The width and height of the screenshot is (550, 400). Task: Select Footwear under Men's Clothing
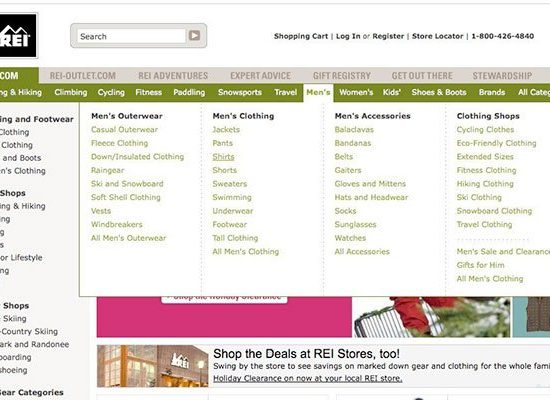pyautogui.click(x=229, y=225)
